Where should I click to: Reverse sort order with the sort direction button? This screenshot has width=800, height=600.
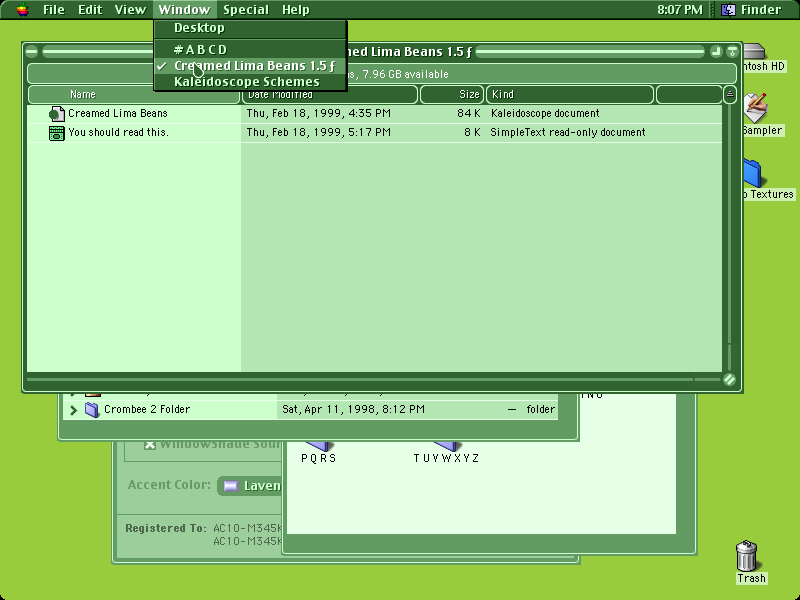click(730, 94)
